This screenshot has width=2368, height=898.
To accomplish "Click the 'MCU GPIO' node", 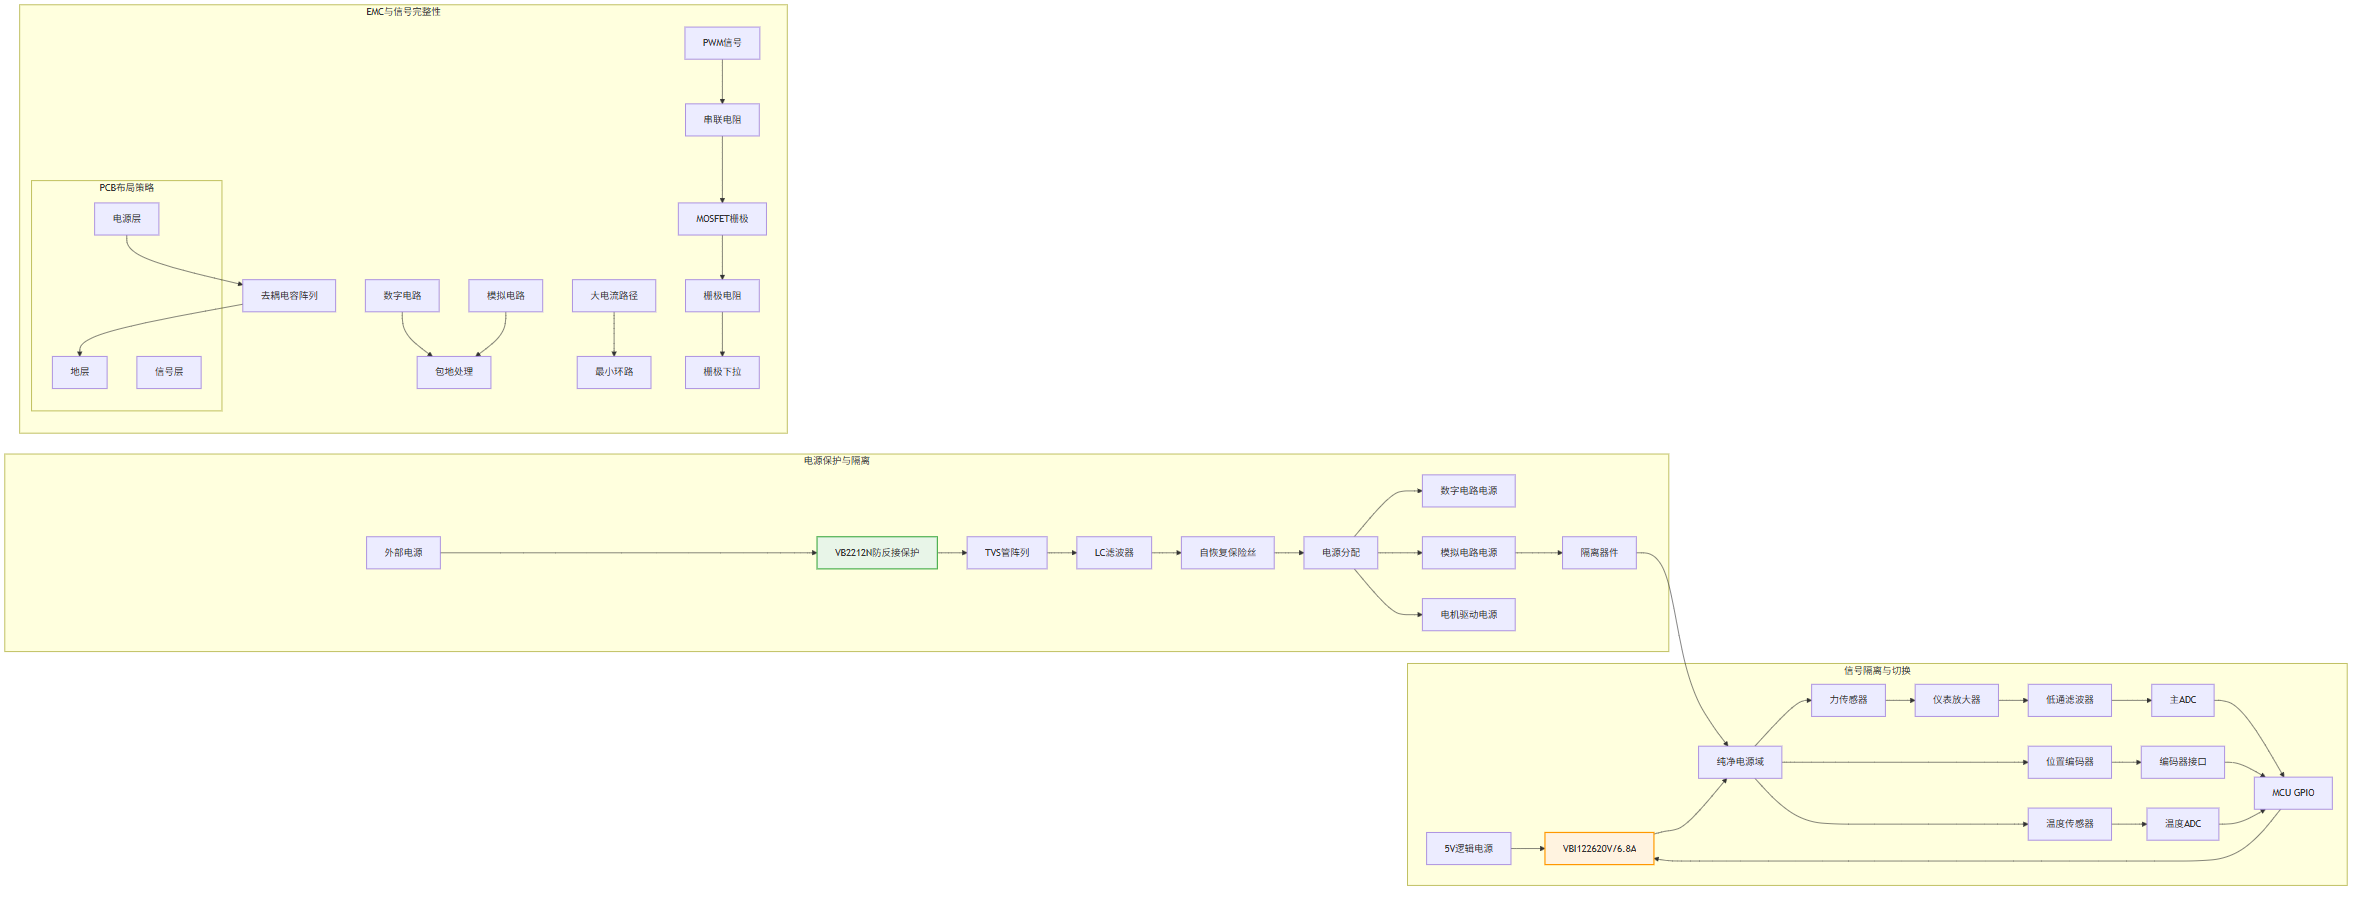I will (x=2293, y=793).
